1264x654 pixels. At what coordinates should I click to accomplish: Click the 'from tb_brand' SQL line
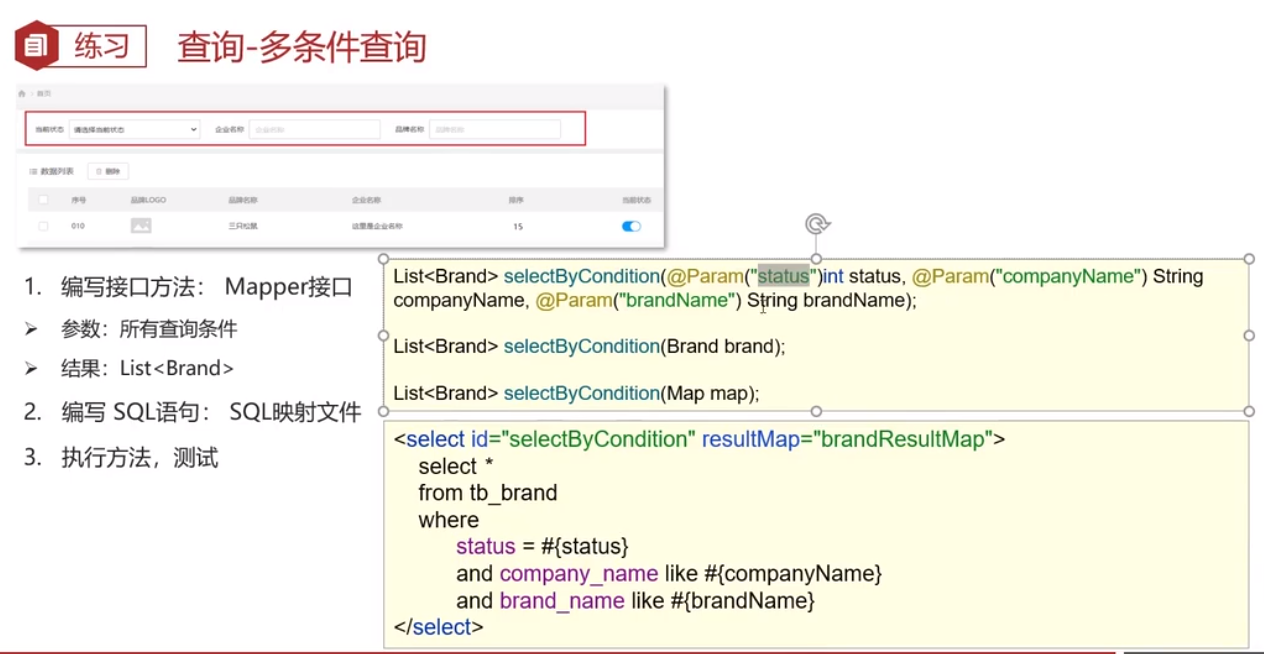[488, 493]
